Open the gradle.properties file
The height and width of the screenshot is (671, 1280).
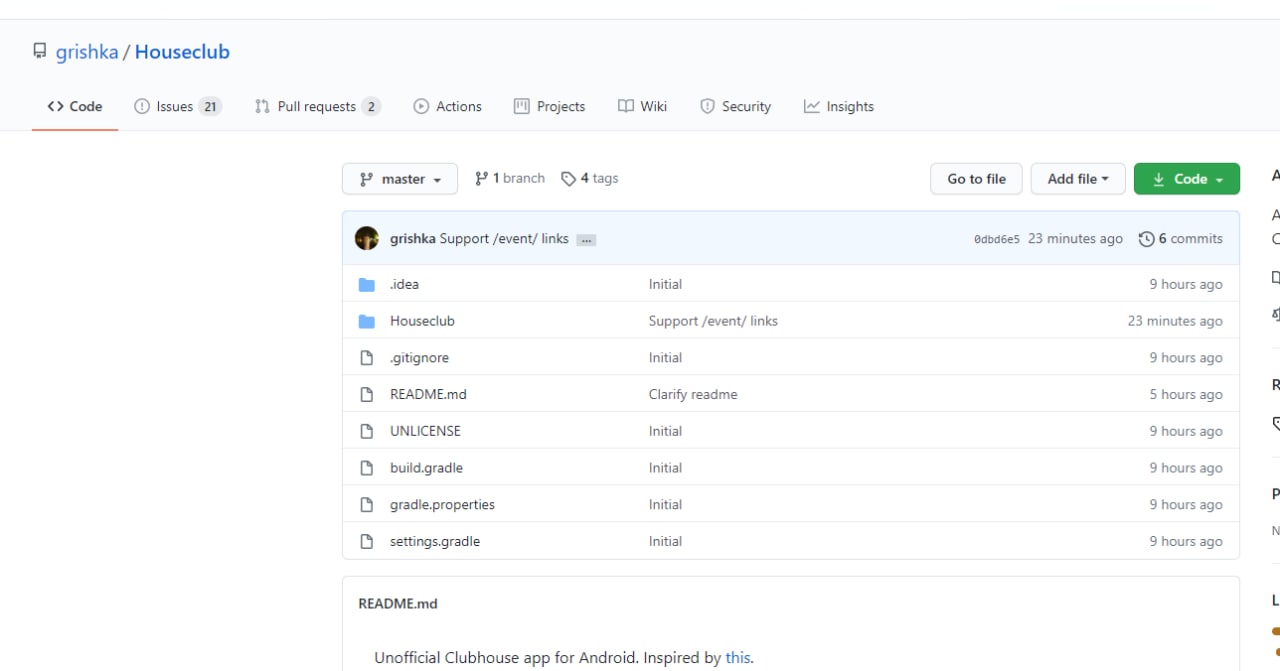coord(442,504)
